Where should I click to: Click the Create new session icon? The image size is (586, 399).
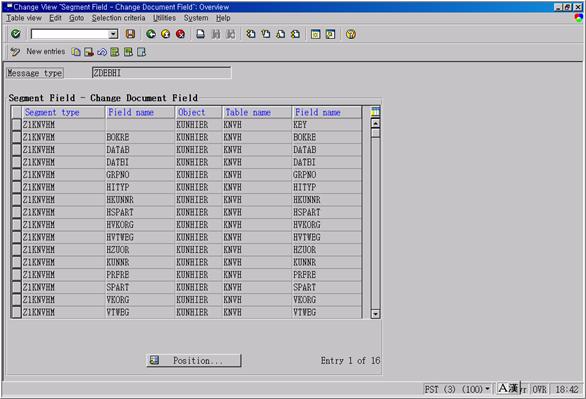click(x=315, y=34)
